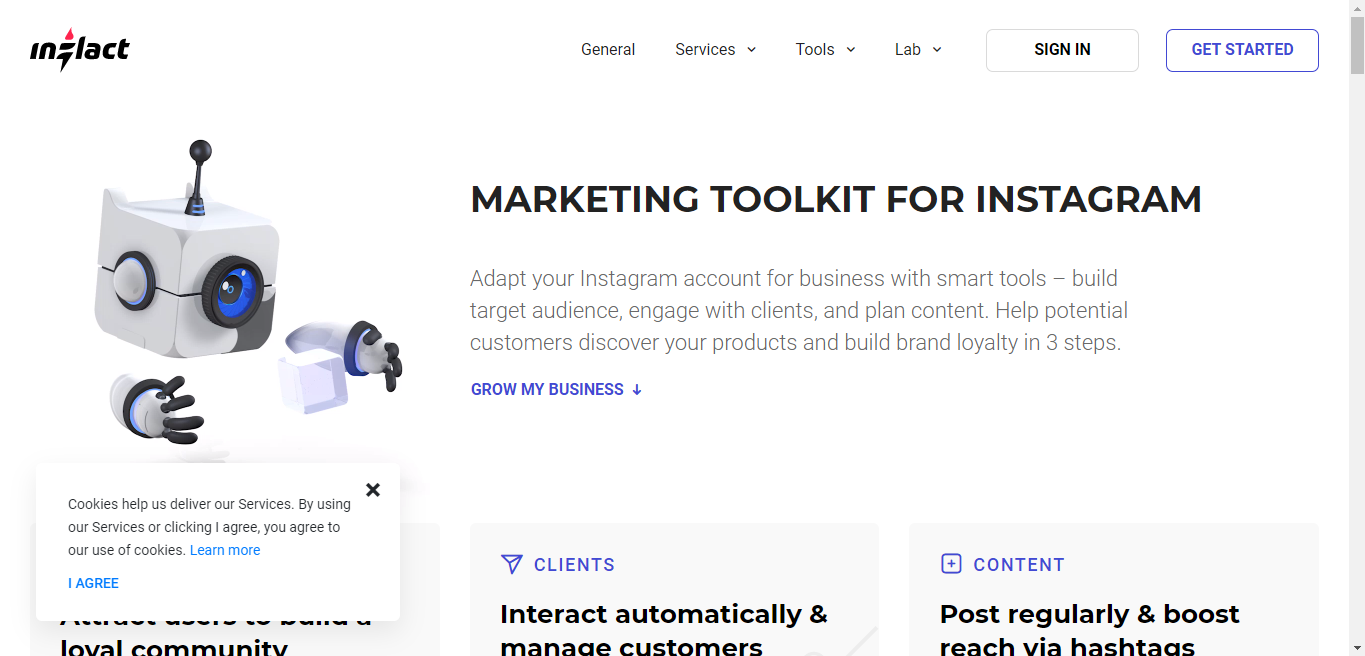The image size is (1365, 656).
Task: Expand the Lab dropdown menu
Action: point(918,50)
